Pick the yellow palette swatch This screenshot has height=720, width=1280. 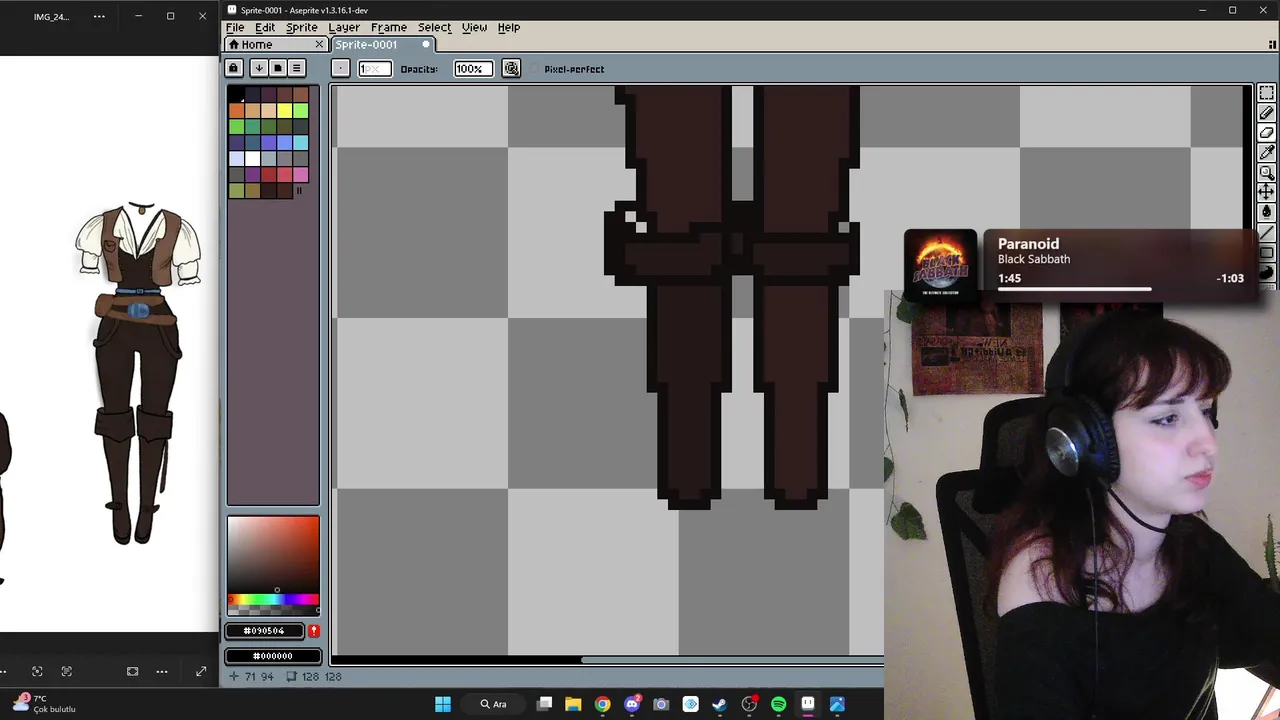pos(285,110)
